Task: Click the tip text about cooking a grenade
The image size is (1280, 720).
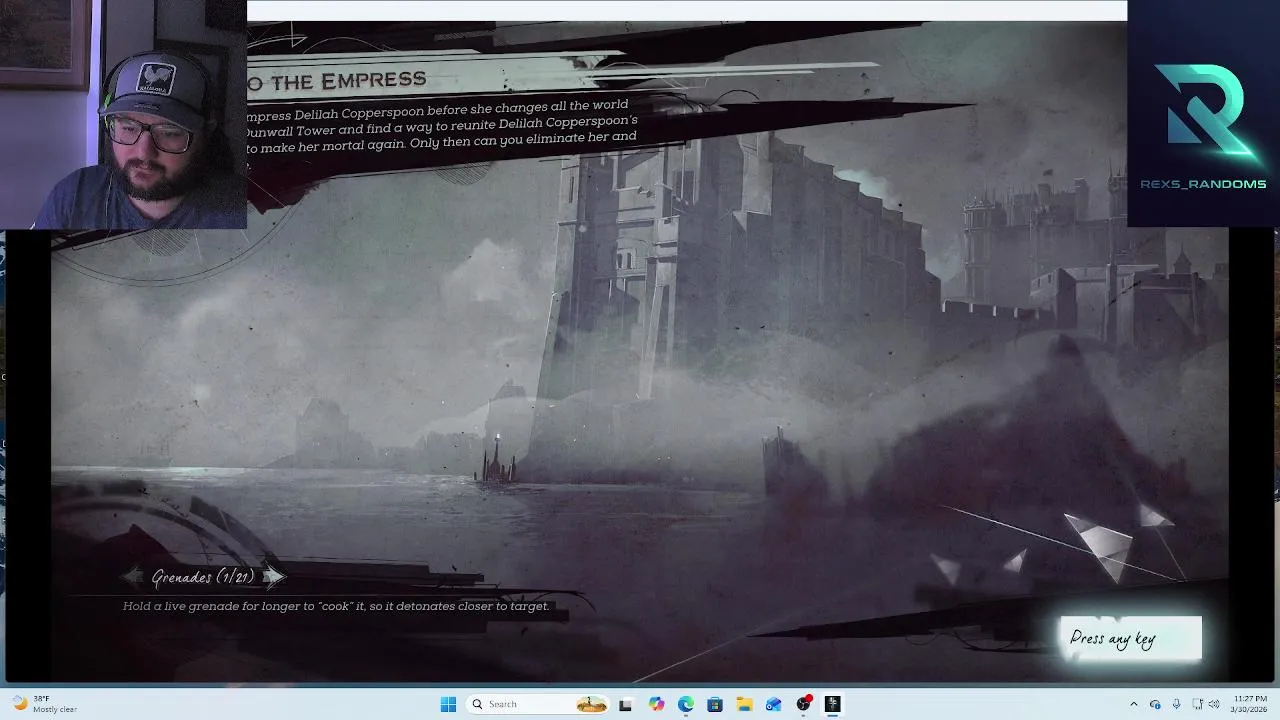Action: 336,606
